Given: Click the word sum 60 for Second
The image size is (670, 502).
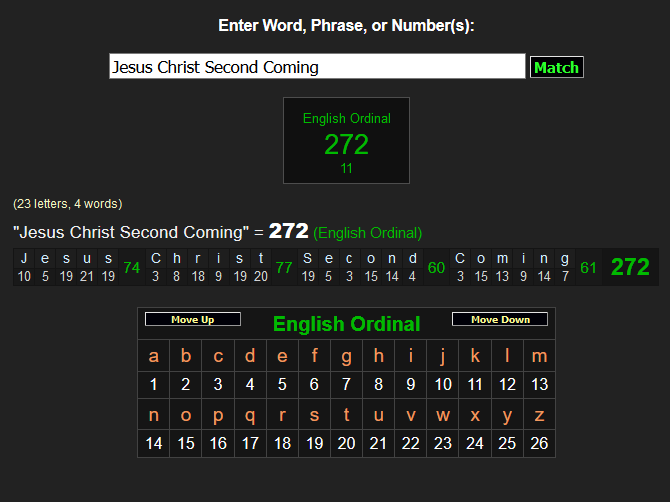Looking at the screenshot, I should tap(436, 268).
